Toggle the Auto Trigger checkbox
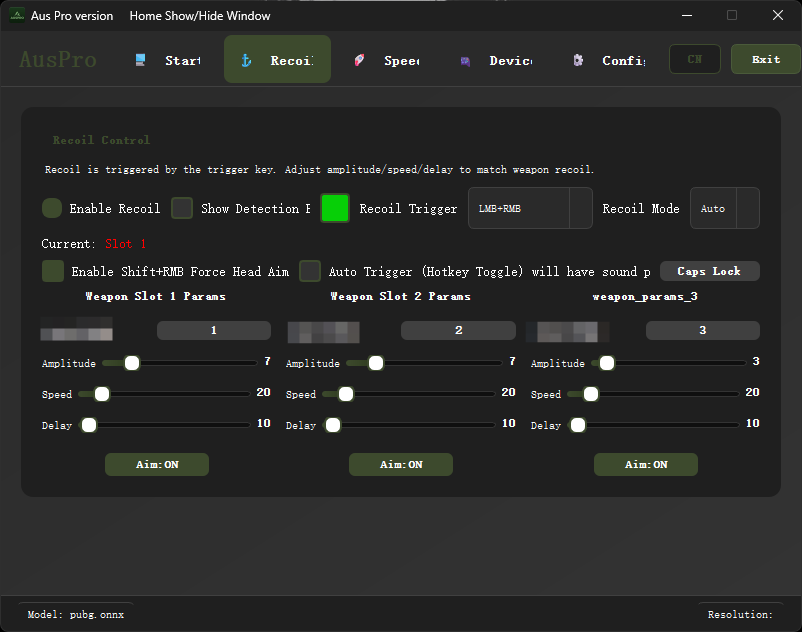802x632 pixels. click(x=310, y=271)
